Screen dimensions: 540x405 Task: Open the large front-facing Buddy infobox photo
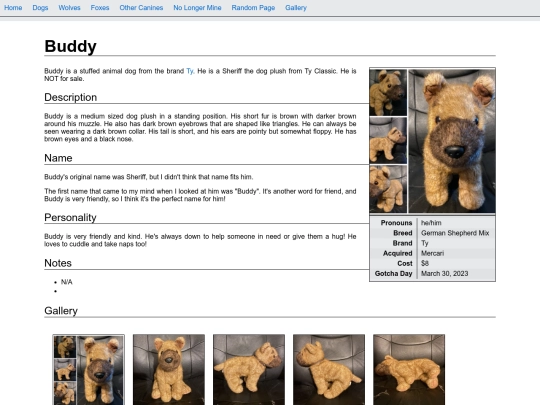[452, 141]
